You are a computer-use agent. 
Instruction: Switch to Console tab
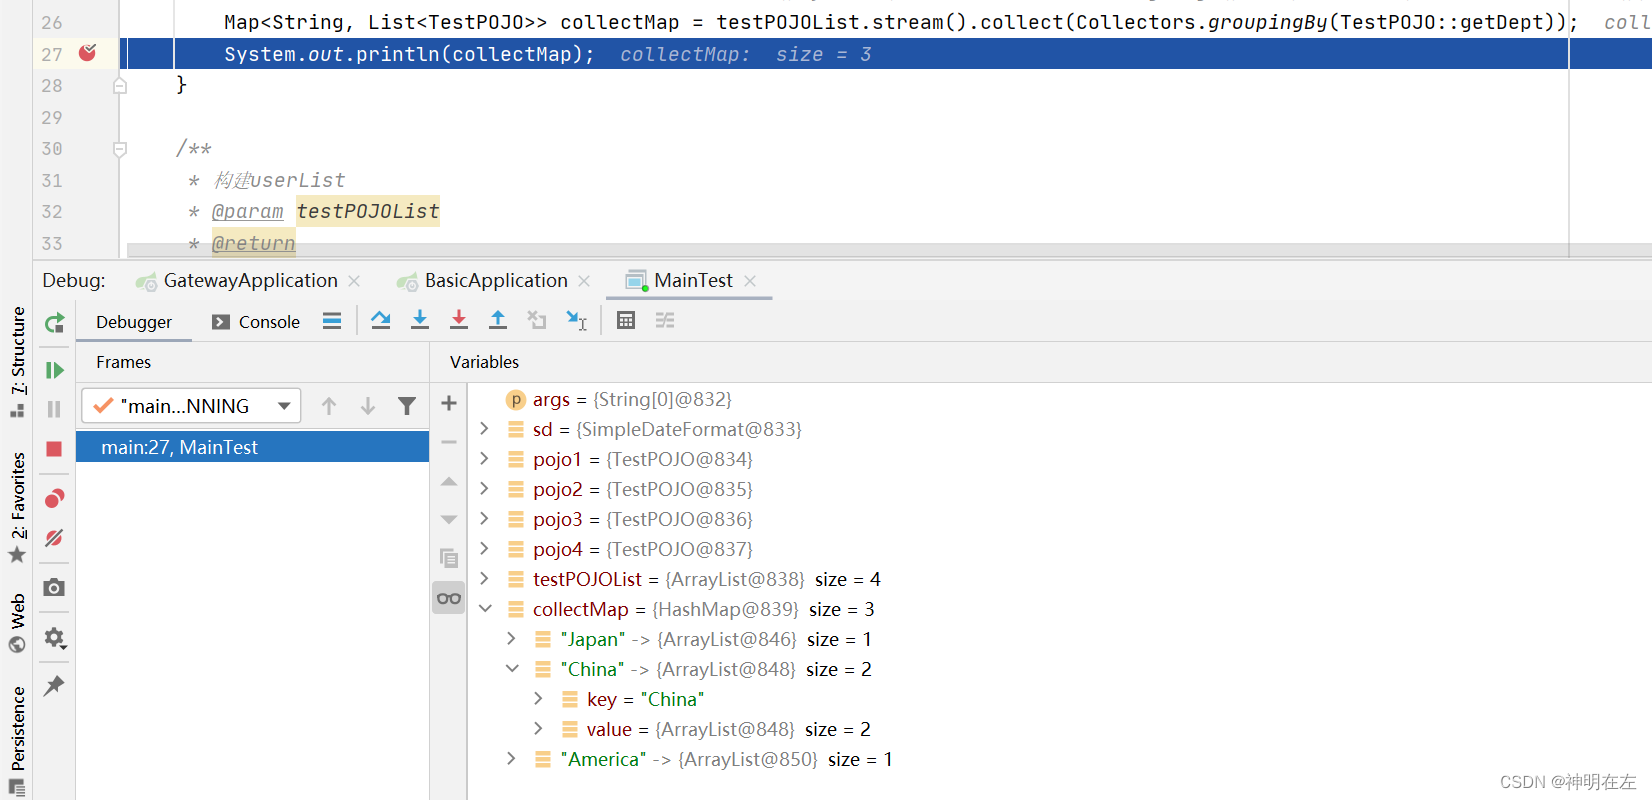point(256,322)
